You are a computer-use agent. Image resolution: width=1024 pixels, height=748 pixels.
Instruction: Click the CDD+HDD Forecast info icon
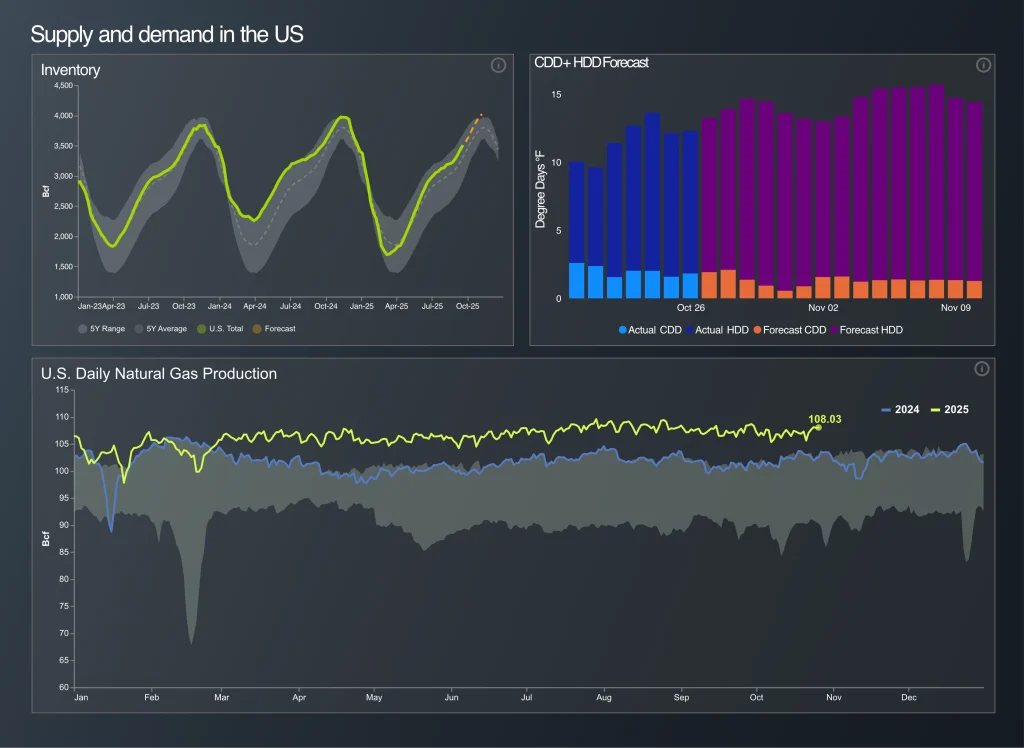[983, 65]
